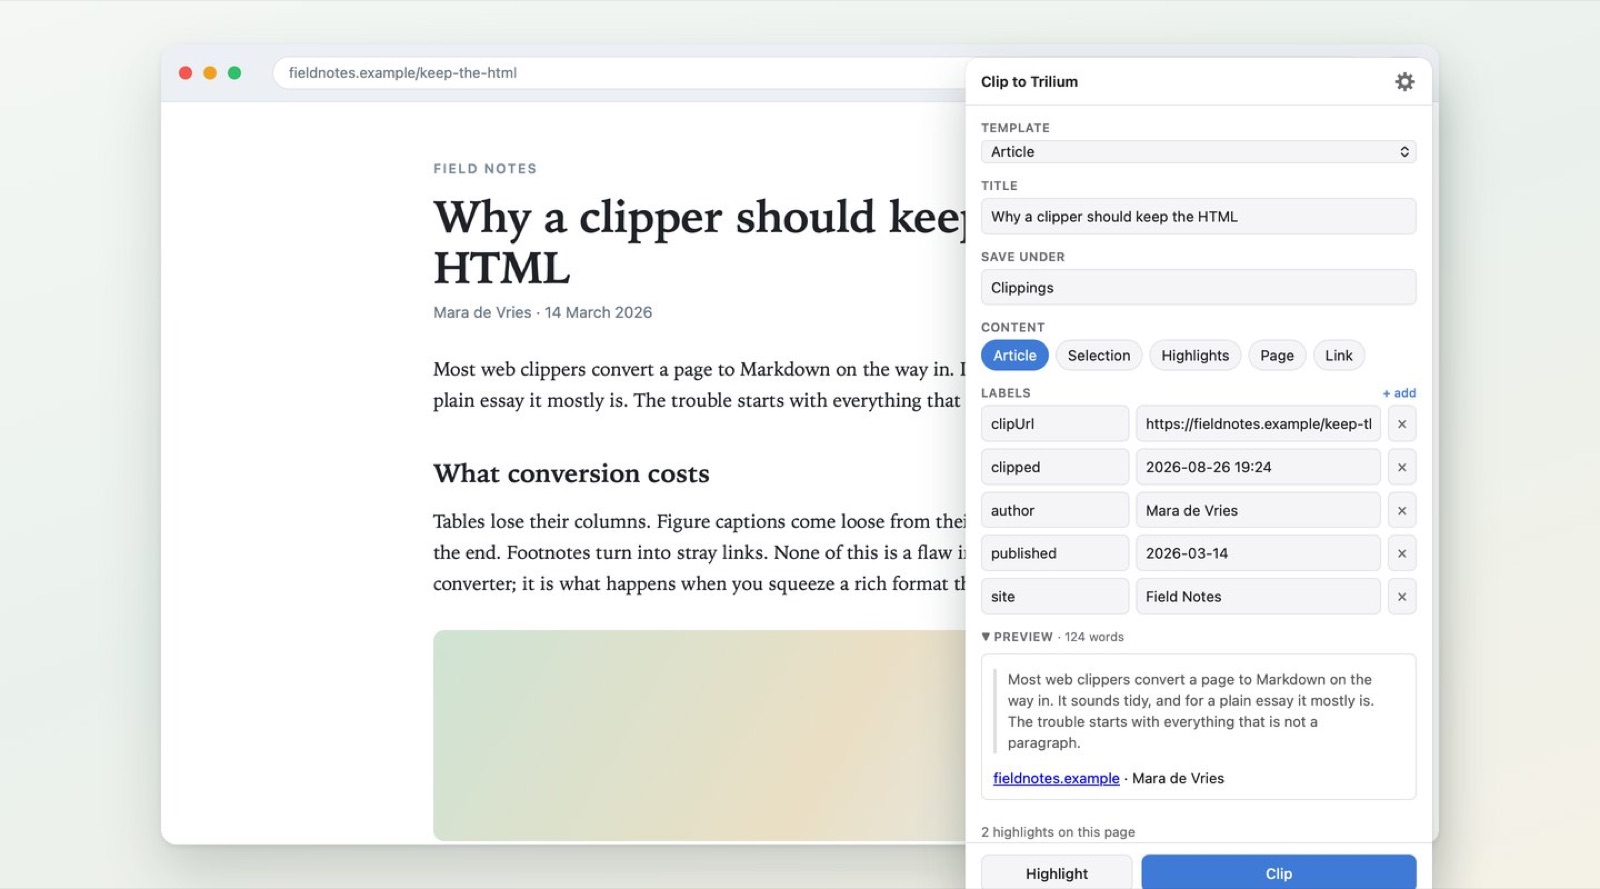Edit the clipUrl label name field
This screenshot has width=1600, height=889.
pyautogui.click(x=1055, y=424)
